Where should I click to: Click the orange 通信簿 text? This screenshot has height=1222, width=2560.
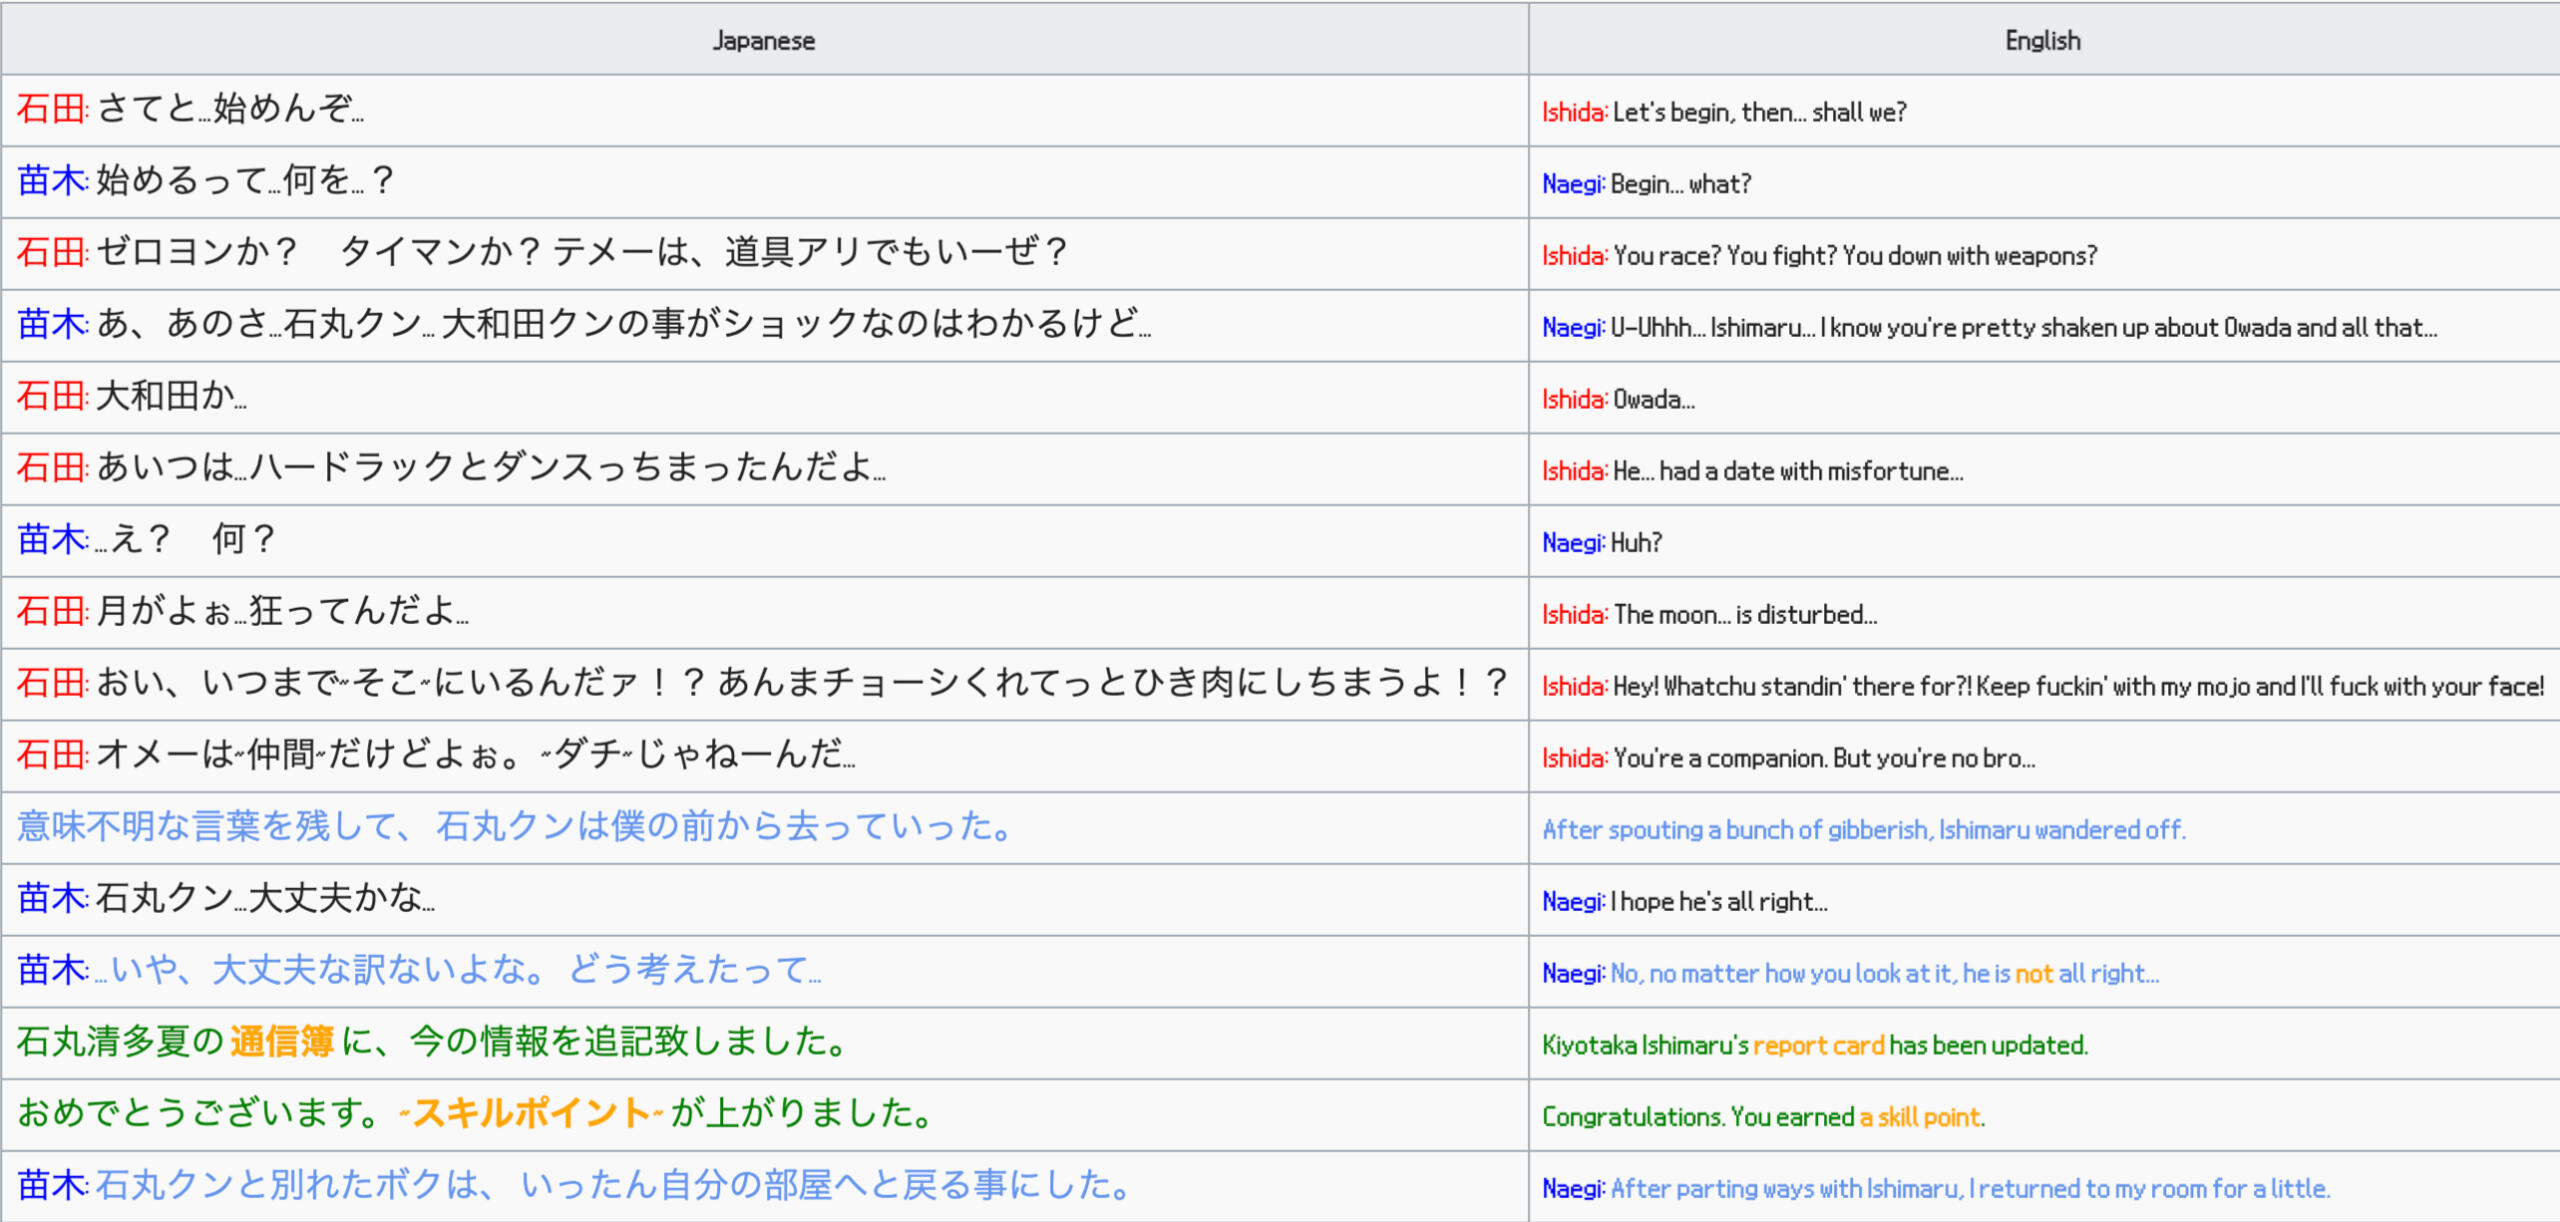click(281, 1042)
